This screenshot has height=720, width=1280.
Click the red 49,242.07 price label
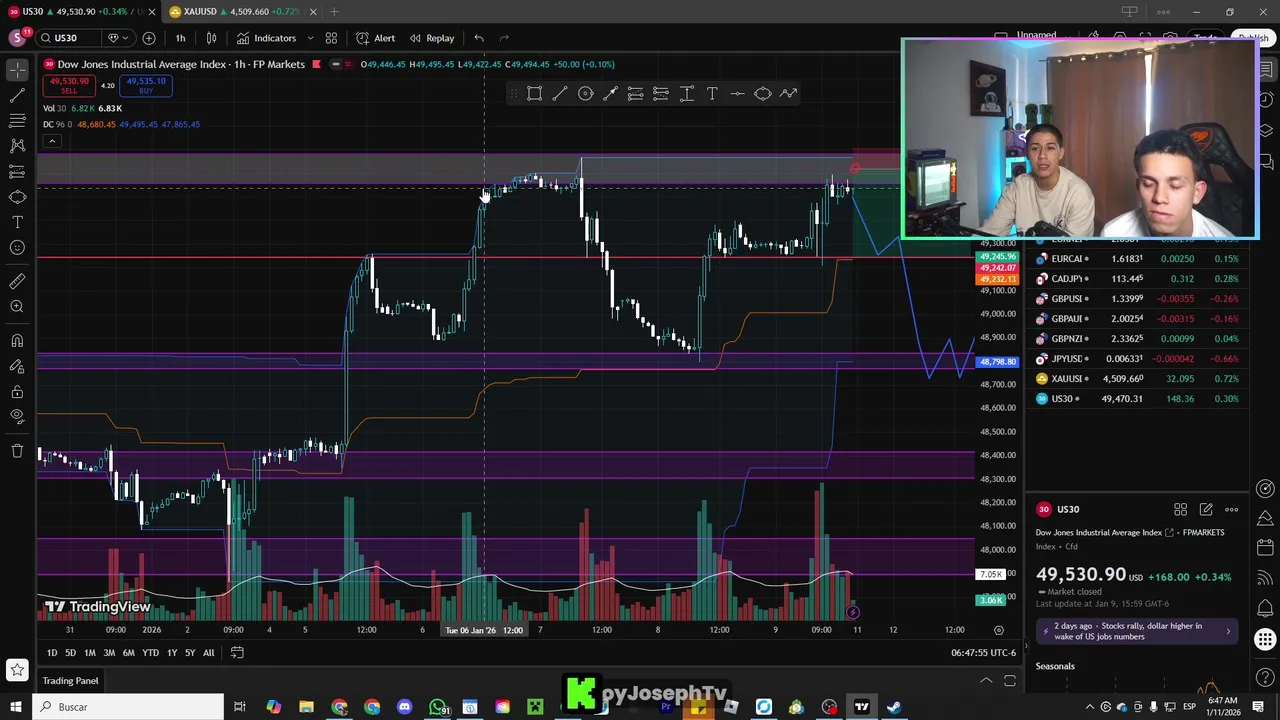click(998, 268)
